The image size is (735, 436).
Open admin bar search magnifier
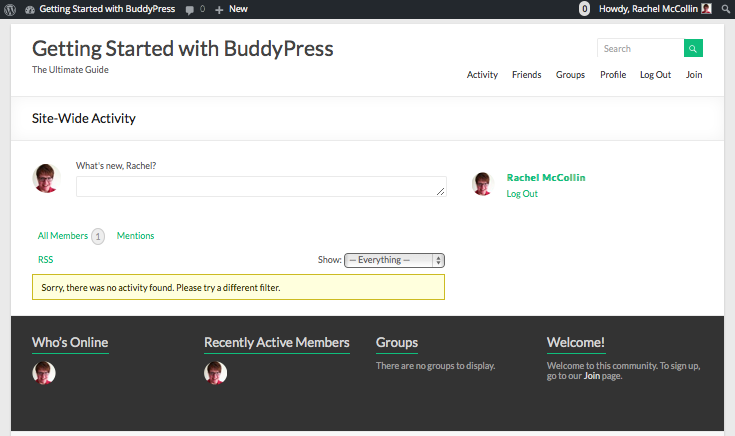[726, 9]
